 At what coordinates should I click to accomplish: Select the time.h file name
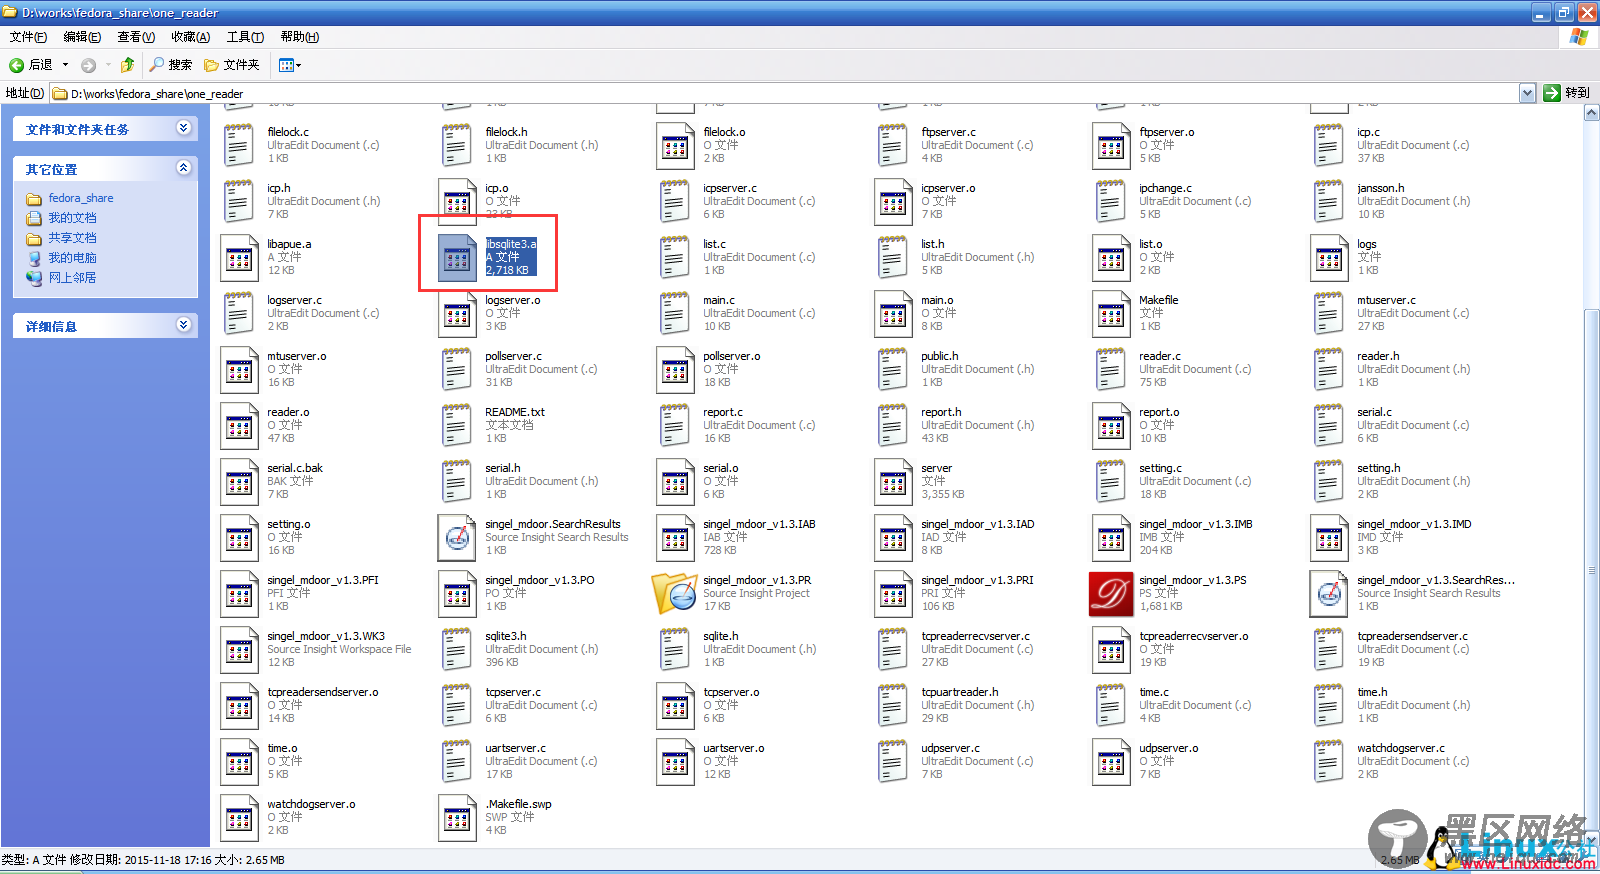(x=1372, y=692)
